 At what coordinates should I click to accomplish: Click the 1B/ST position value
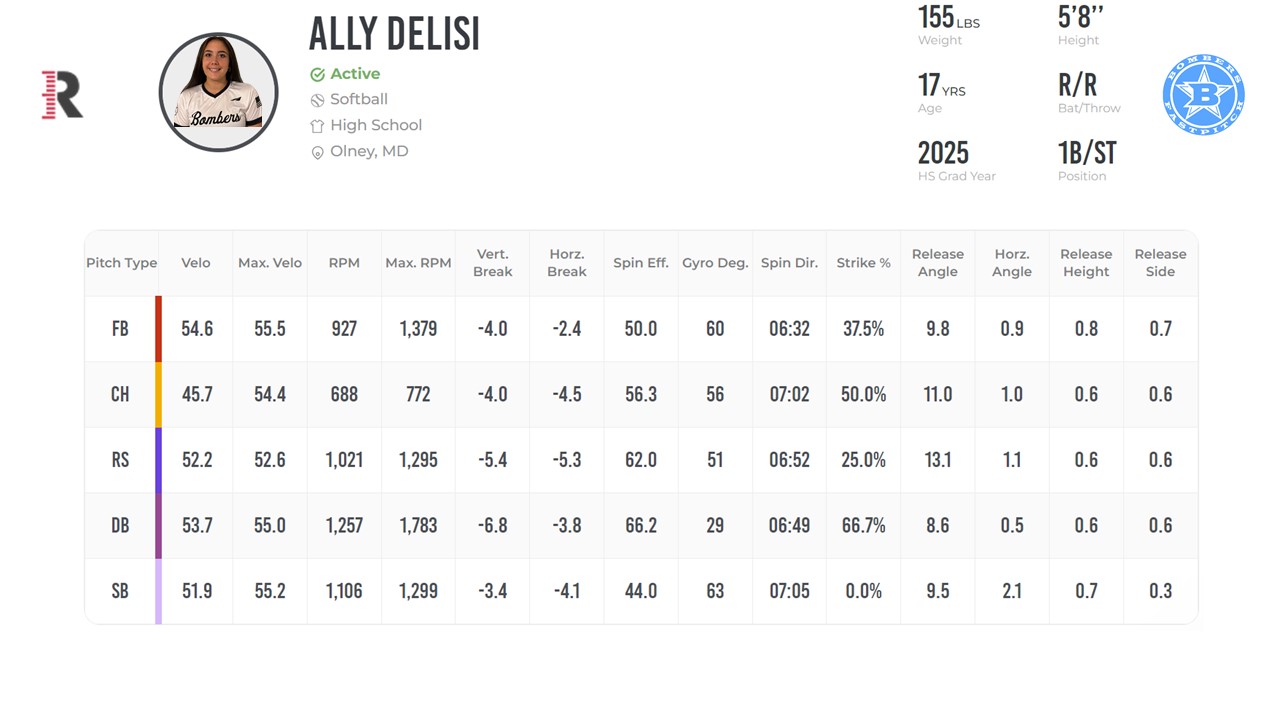pos(1087,153)
